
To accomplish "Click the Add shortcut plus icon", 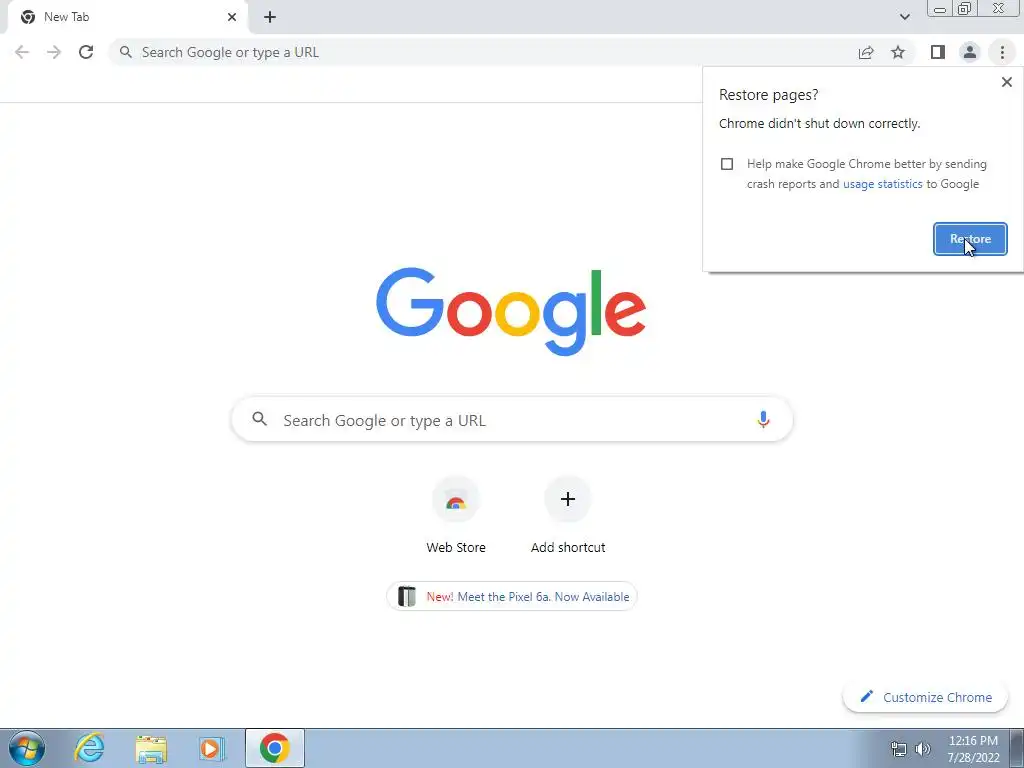I will pos(568,500).
